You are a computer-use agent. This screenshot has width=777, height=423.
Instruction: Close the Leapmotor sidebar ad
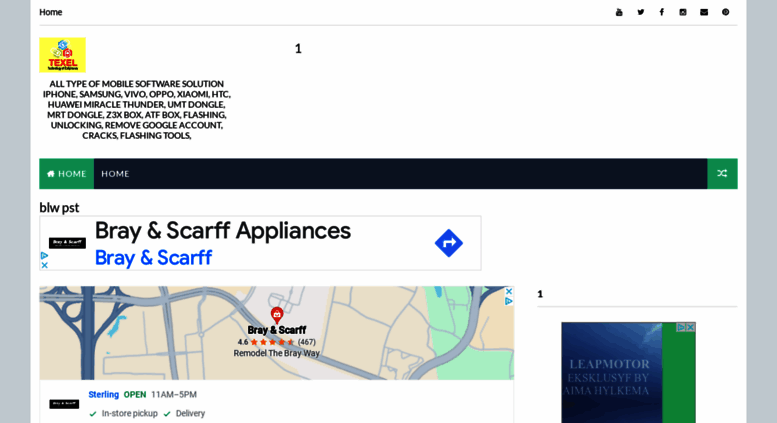tap(690, 327)
